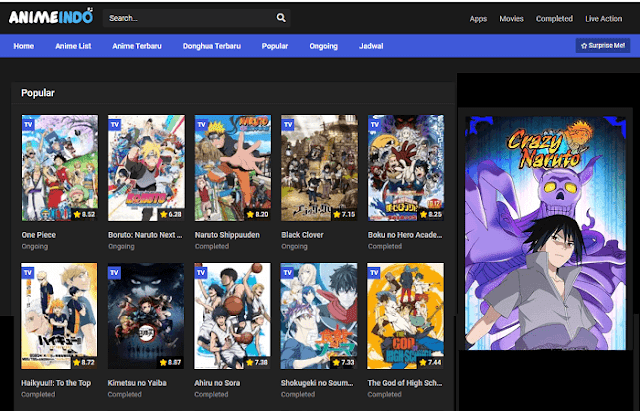The image size is (640, 411).
Task: Open the Ongoing page
Action: pos(323,46)
